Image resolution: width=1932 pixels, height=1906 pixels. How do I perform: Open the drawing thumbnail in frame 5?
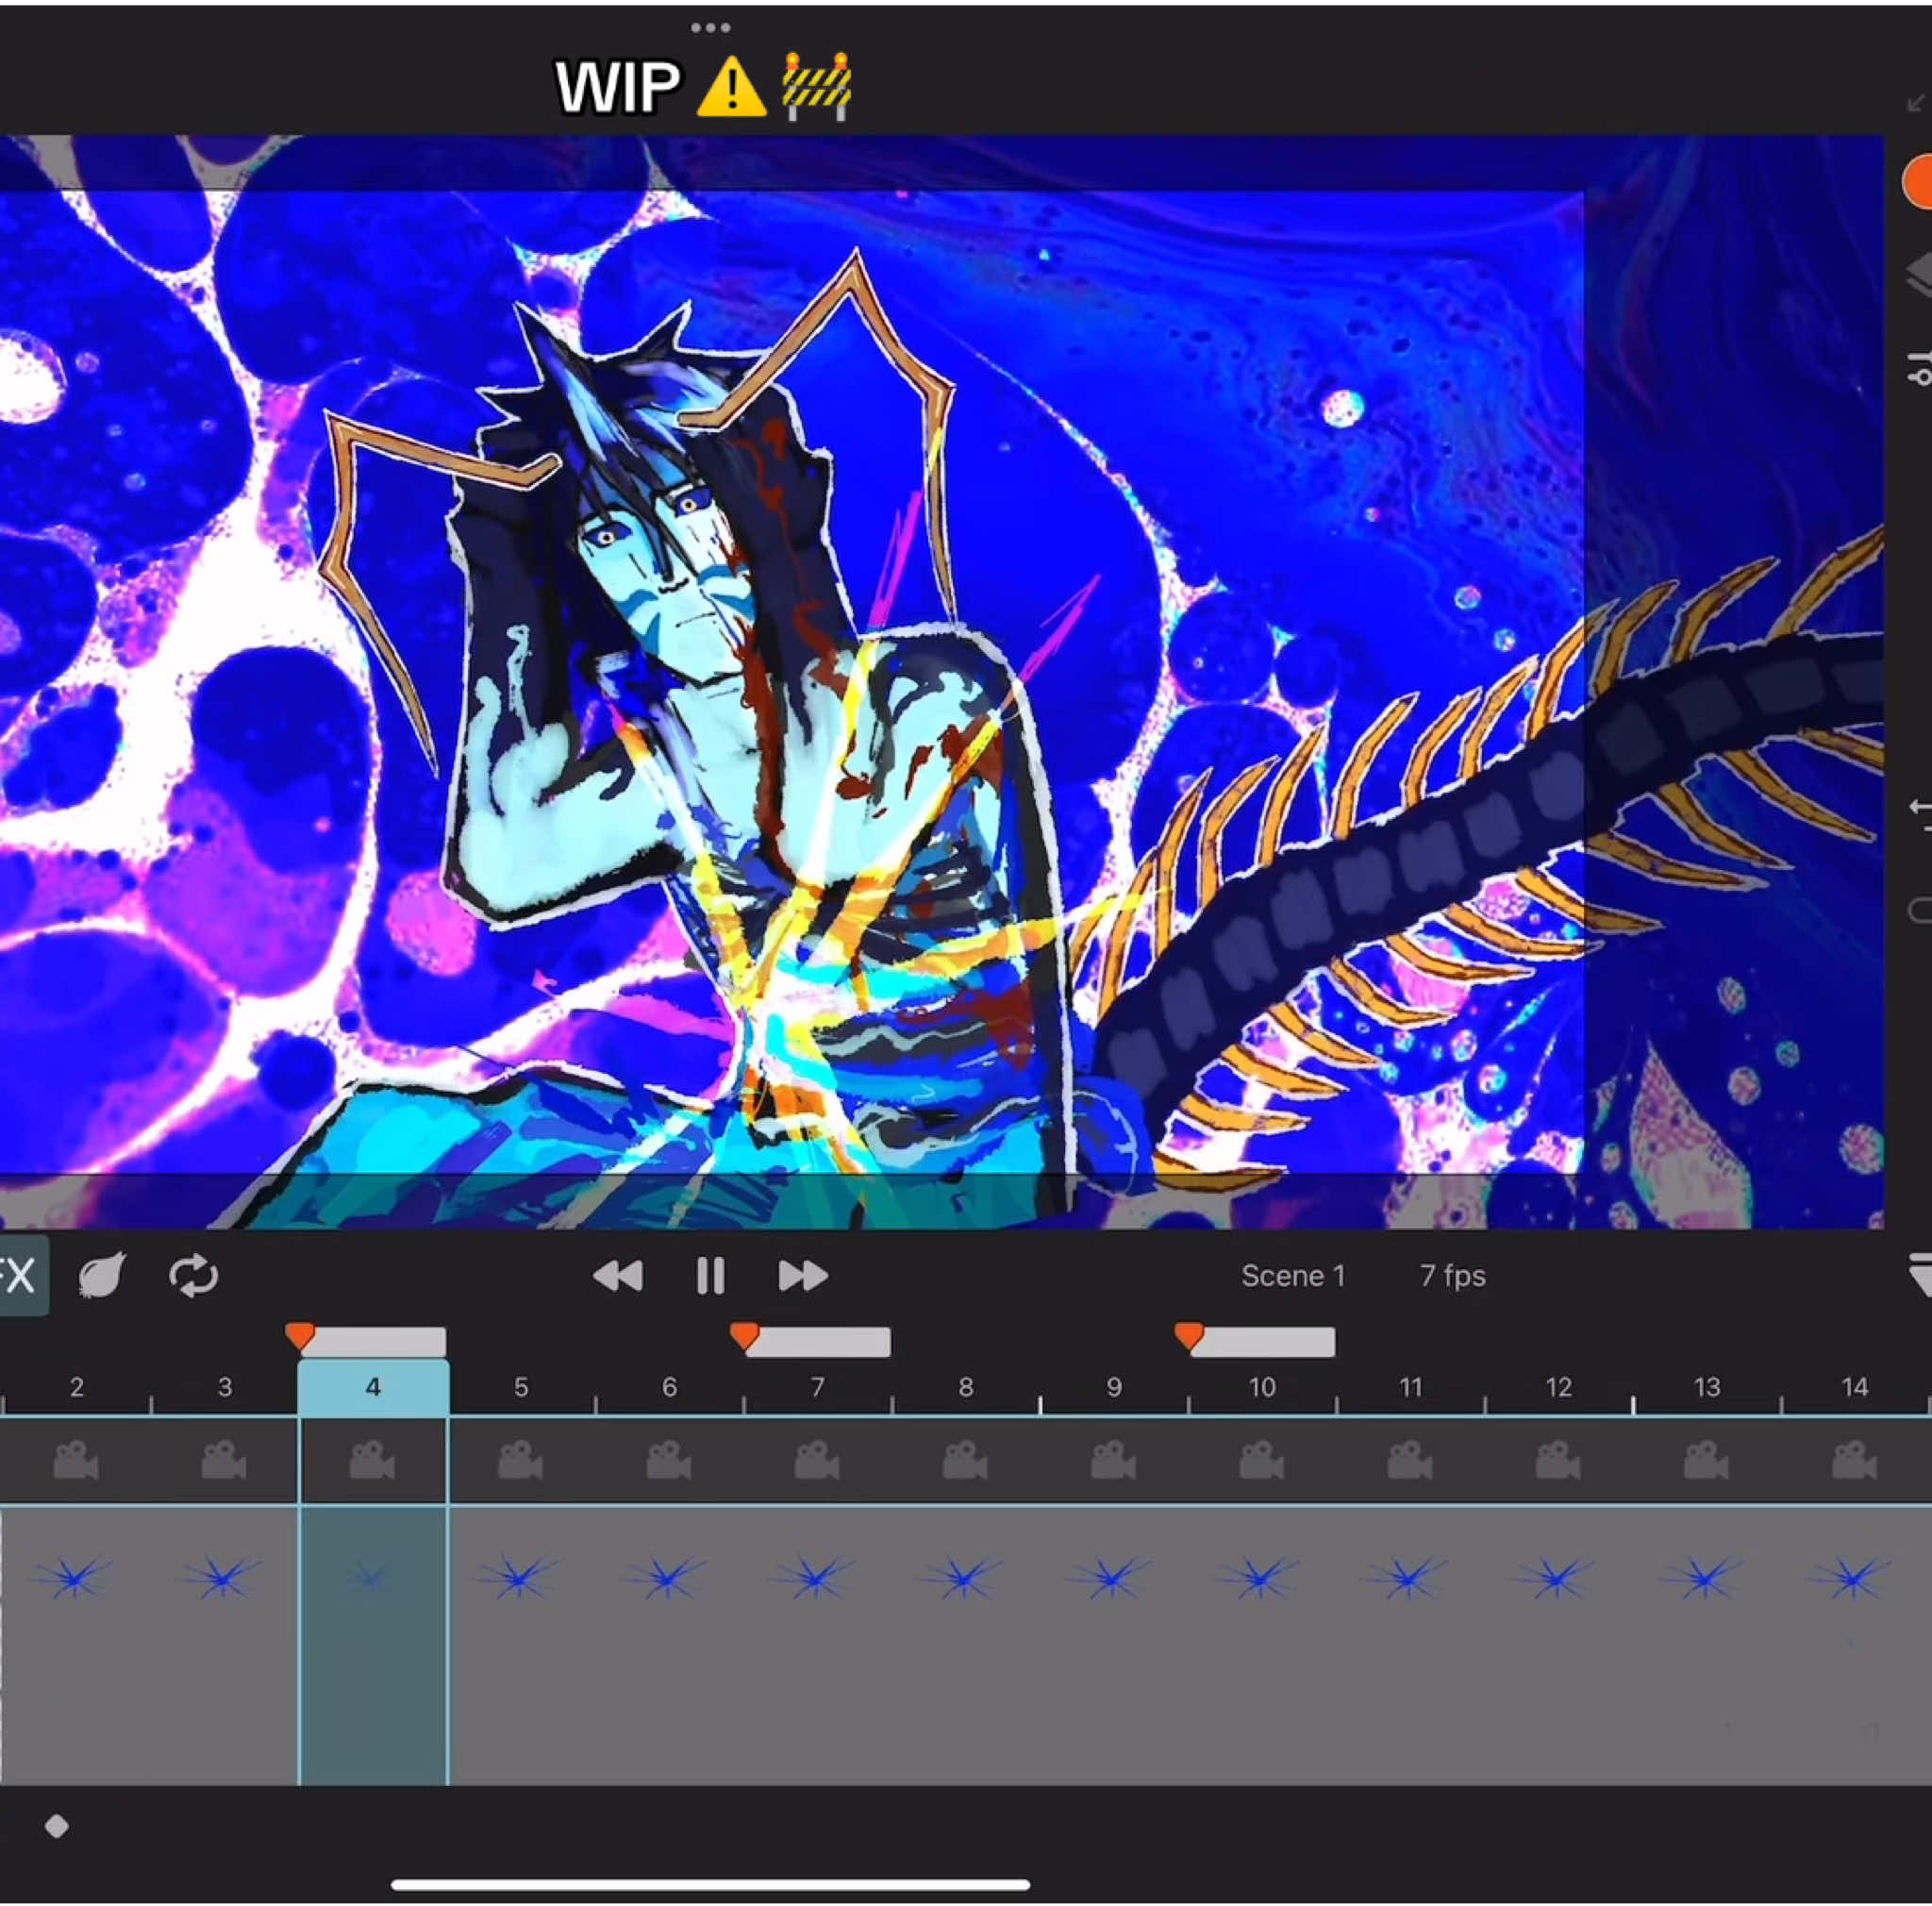coord(519,1577)
